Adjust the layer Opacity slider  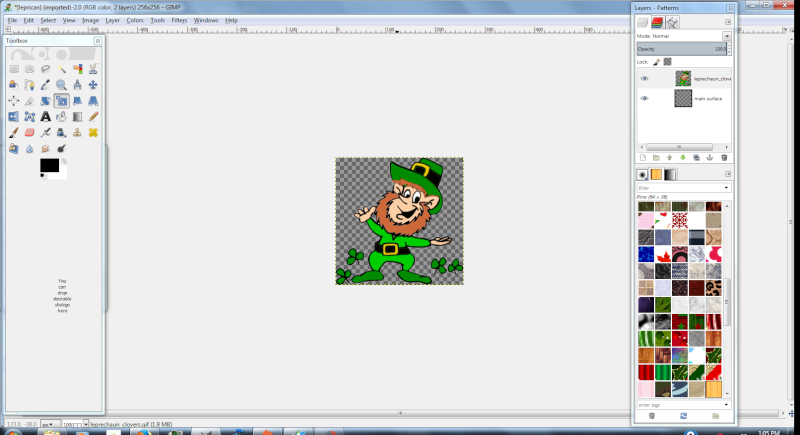click(682, 49)
